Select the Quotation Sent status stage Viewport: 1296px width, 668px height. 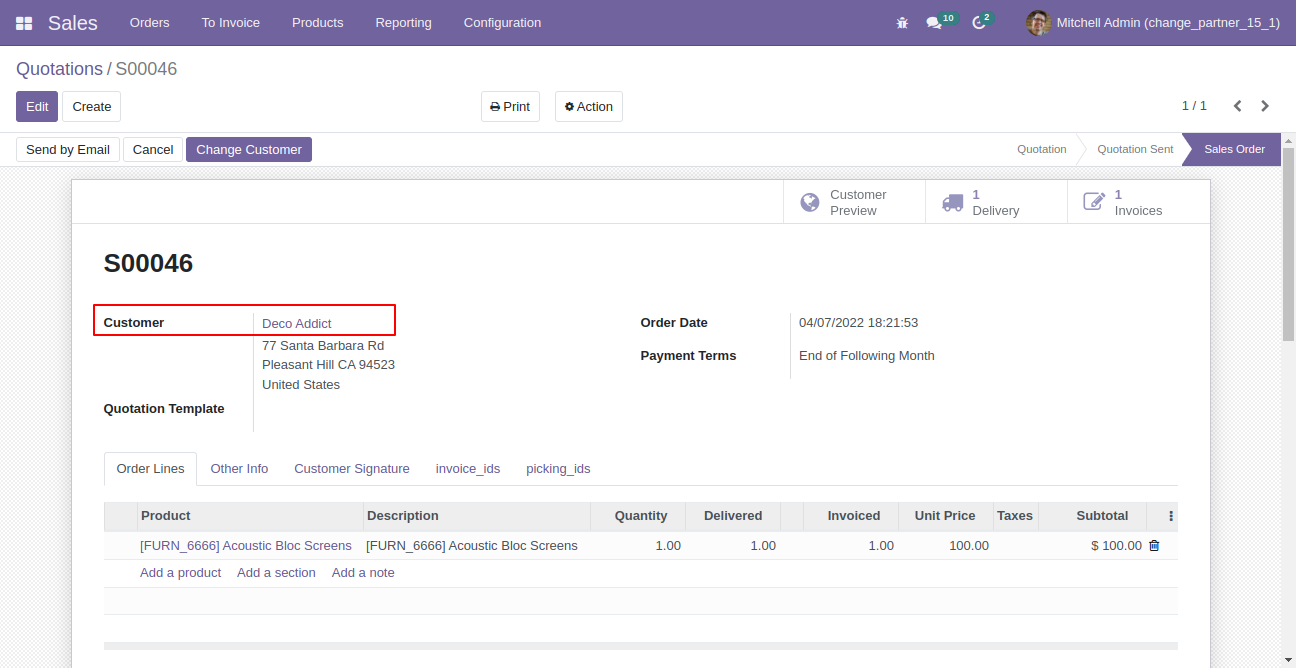pyautogui.click(x=1135, y=149)
